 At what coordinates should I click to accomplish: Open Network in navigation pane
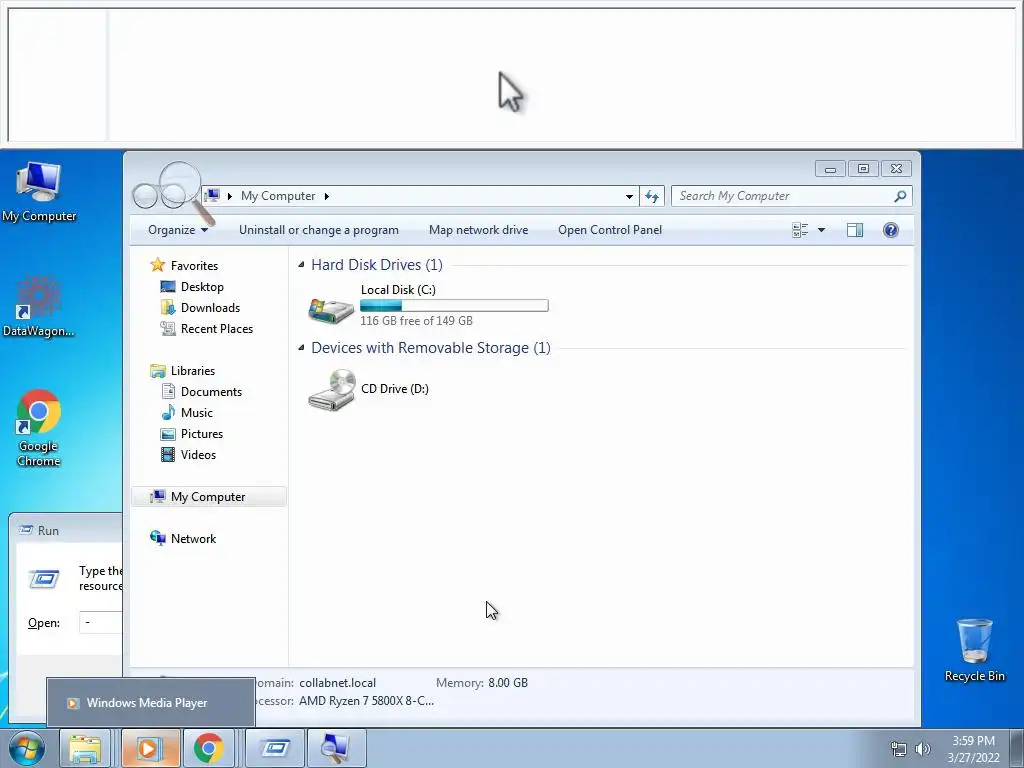(193, 539)
